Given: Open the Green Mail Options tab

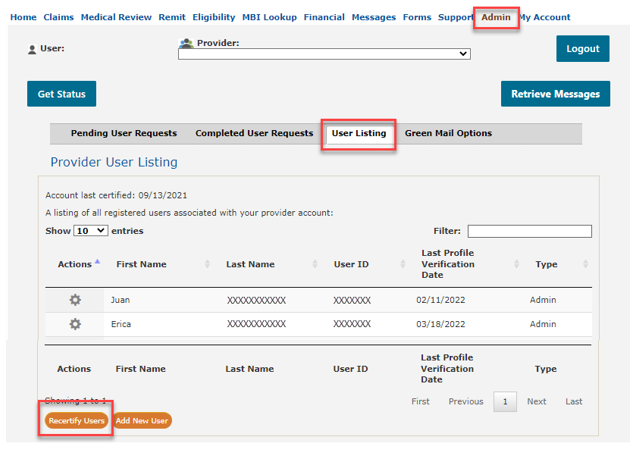Looking at the screenshot, I should (x=448, y=133).
